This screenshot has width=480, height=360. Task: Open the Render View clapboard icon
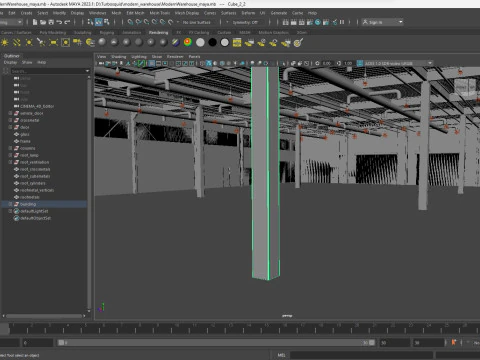[x=285, y=22]
